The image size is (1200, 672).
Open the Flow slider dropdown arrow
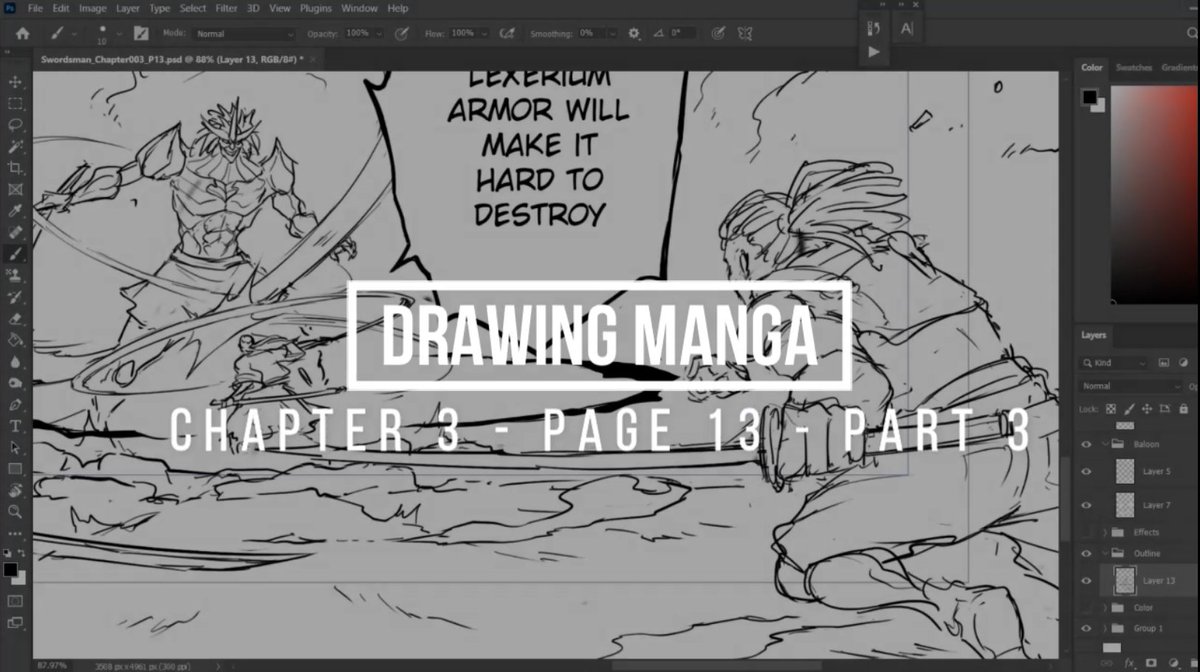click(x=484, y=33)
